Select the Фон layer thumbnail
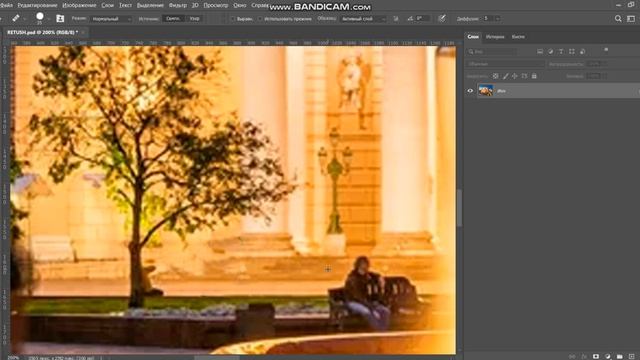Image resolution: width=640 pixels, height=360 pixels. coord(485,91)
